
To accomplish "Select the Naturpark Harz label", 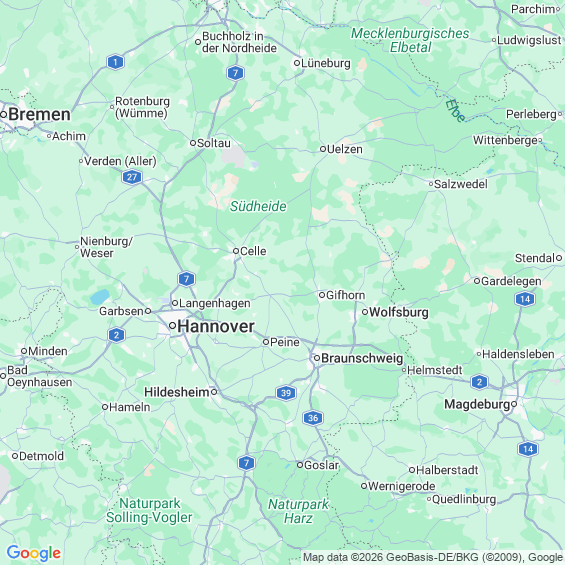I will 298,511.
